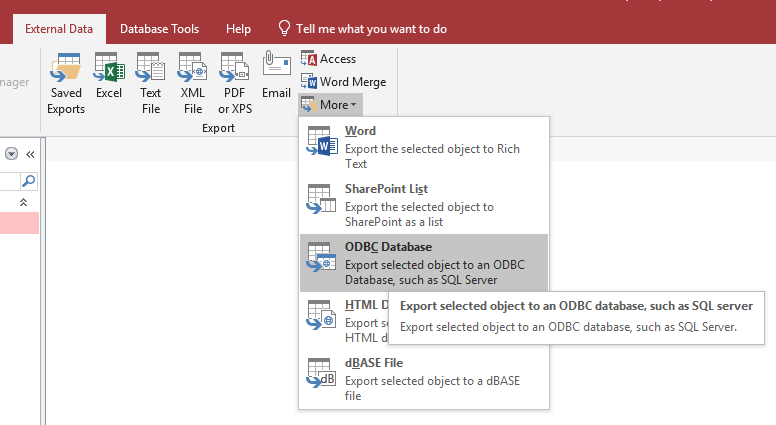Click the Word export icon in menu
This screenshot has height=425, width=776.
(321, 141)
